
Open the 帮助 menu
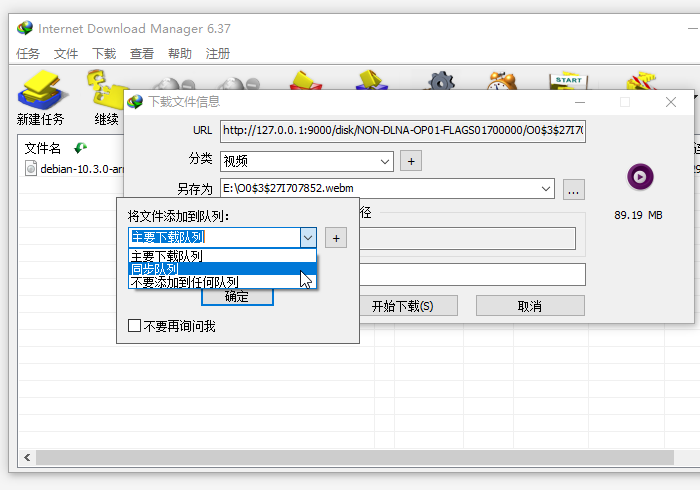pyautogui.click(x=180, y=54)
